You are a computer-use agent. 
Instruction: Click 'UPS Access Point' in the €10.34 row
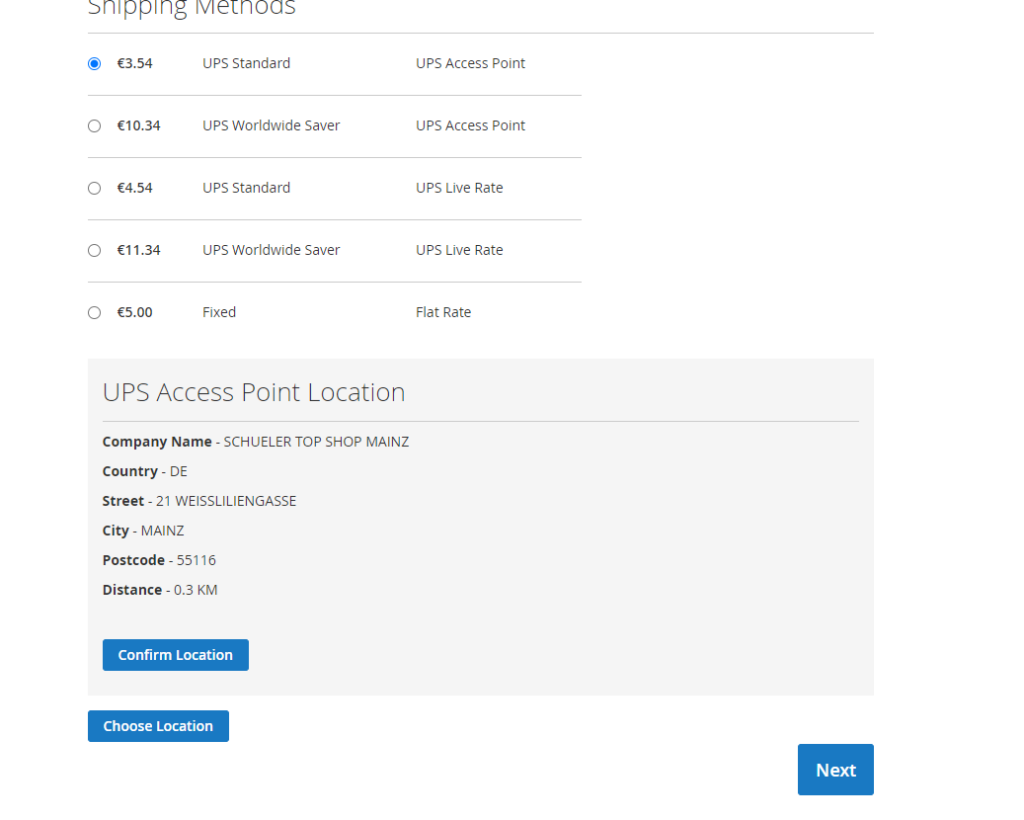[x=471, y=125]
